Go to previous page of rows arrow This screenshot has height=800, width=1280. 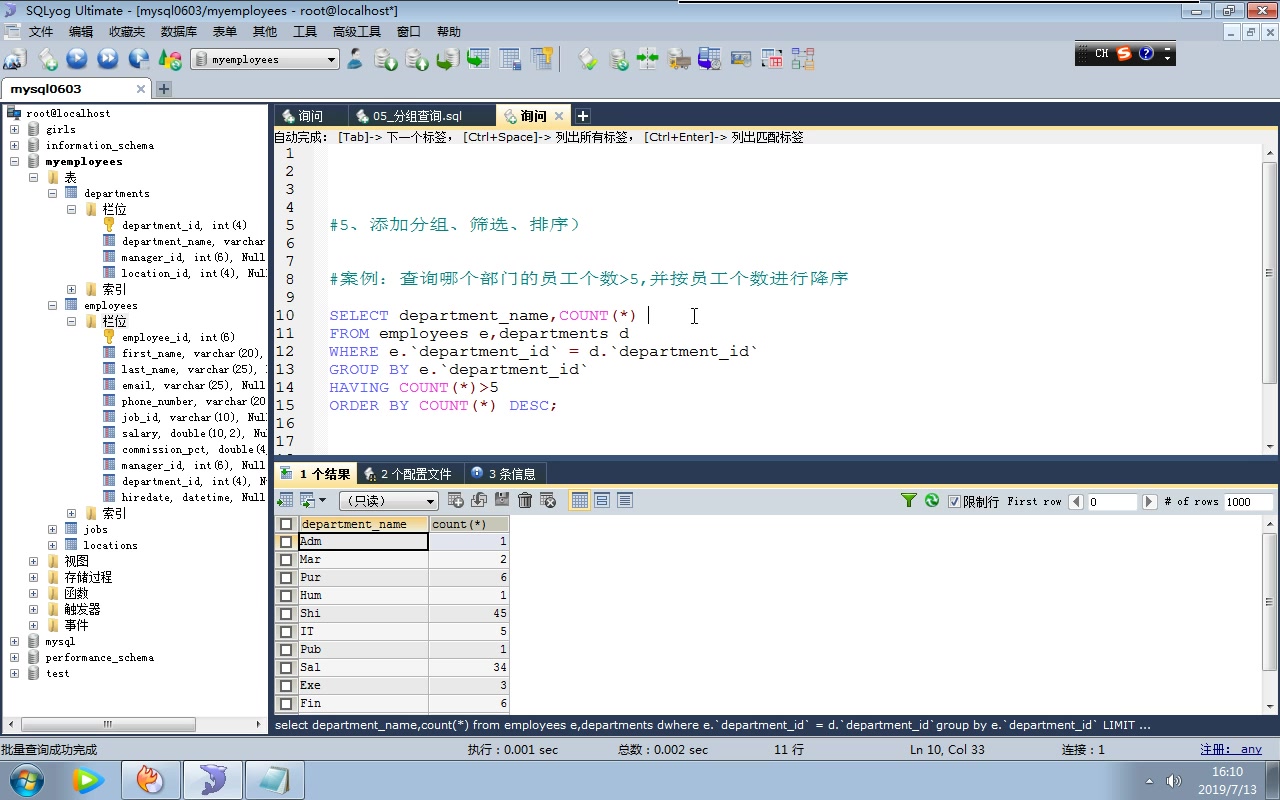coord(1076,501)
